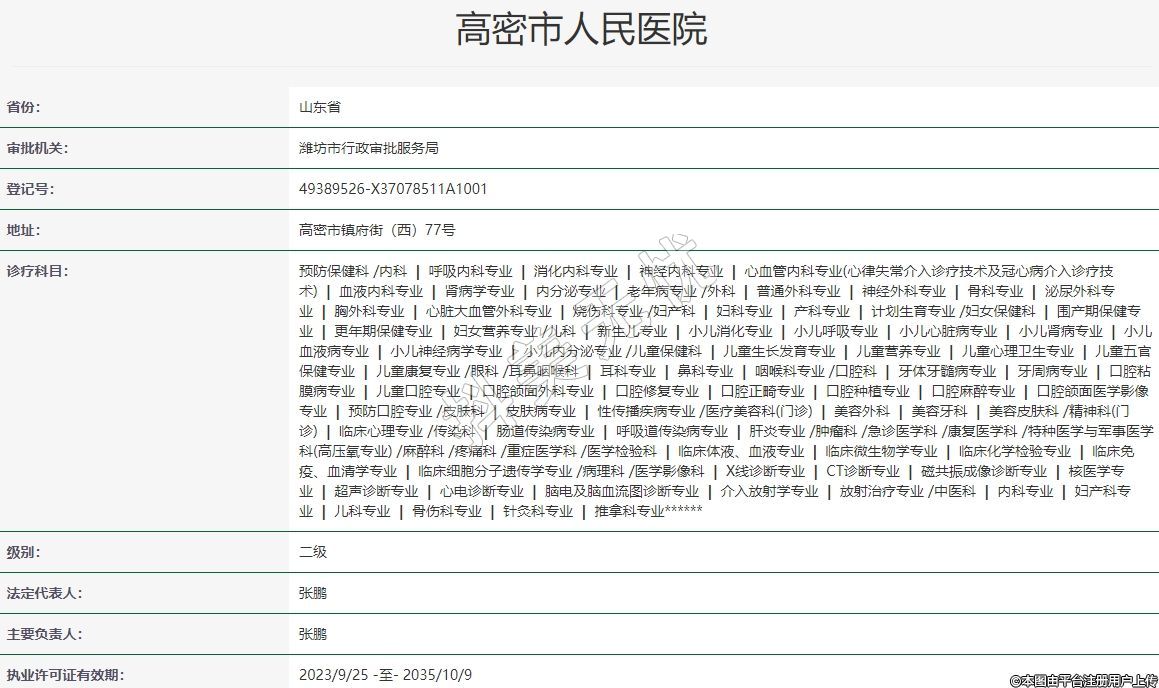Screen dimensions: 1159x688
Task: Click the hospital level value 二级
Action: point(313,552)
